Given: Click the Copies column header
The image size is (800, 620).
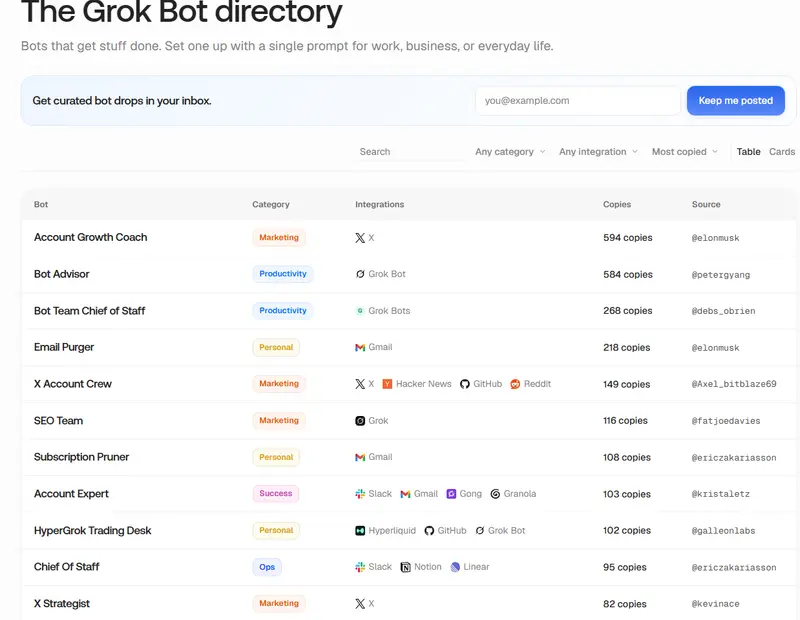Looking at the screenshot, I should click(617, 204).
